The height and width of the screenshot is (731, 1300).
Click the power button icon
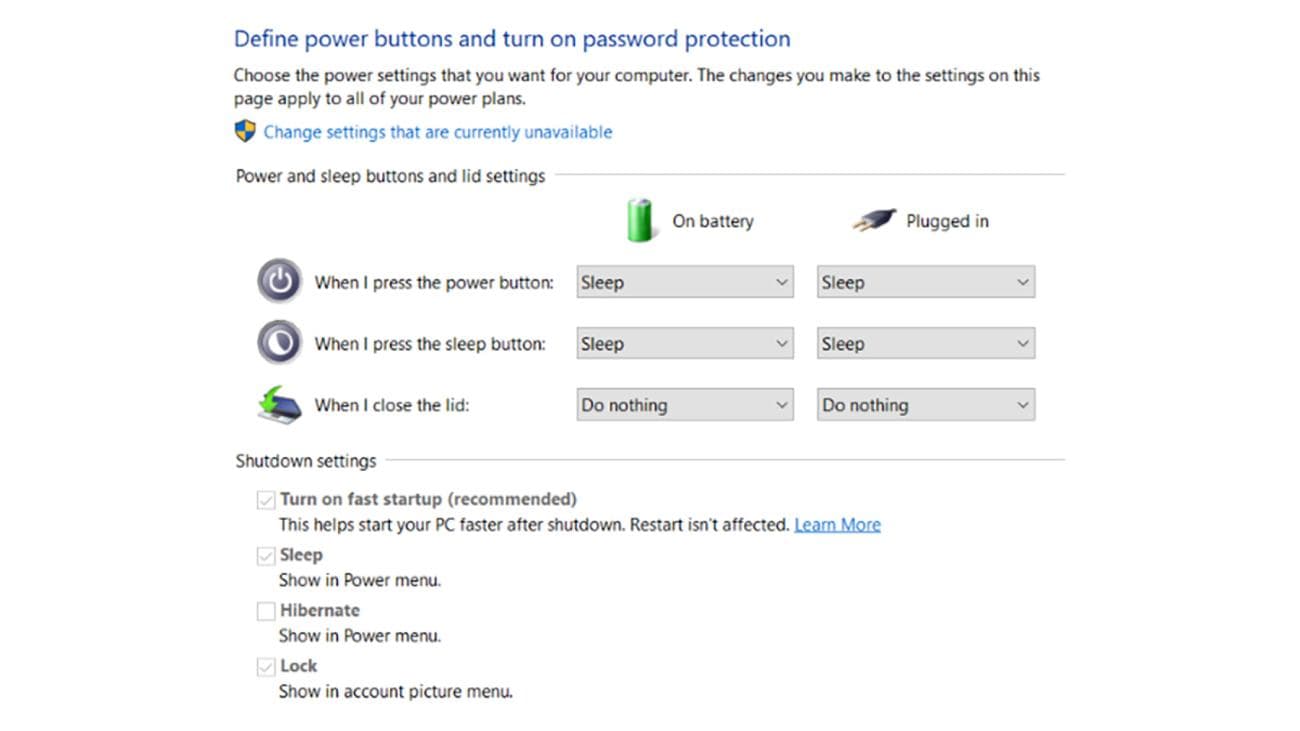click(x=279, y=281)
